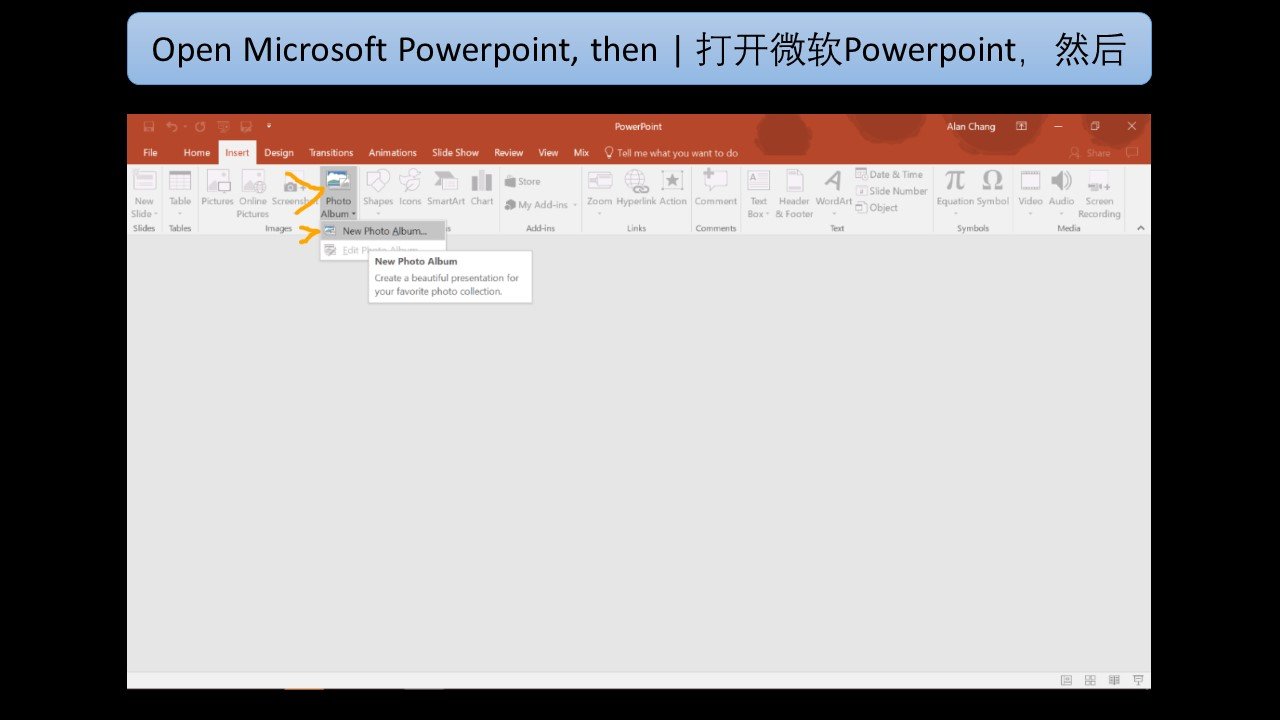Open the comments pane speech-bubble icon
Screen dimensions: 1280x720
(1132, 153)
